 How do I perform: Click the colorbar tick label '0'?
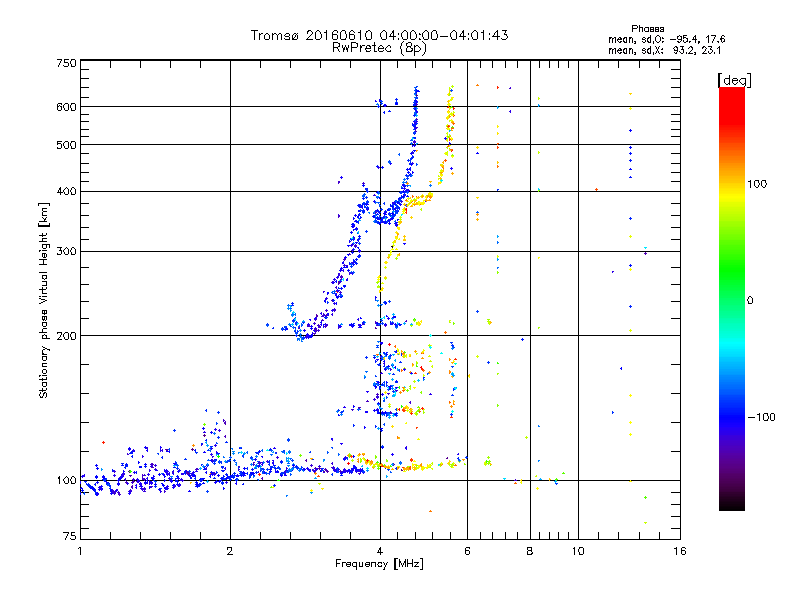750,301
